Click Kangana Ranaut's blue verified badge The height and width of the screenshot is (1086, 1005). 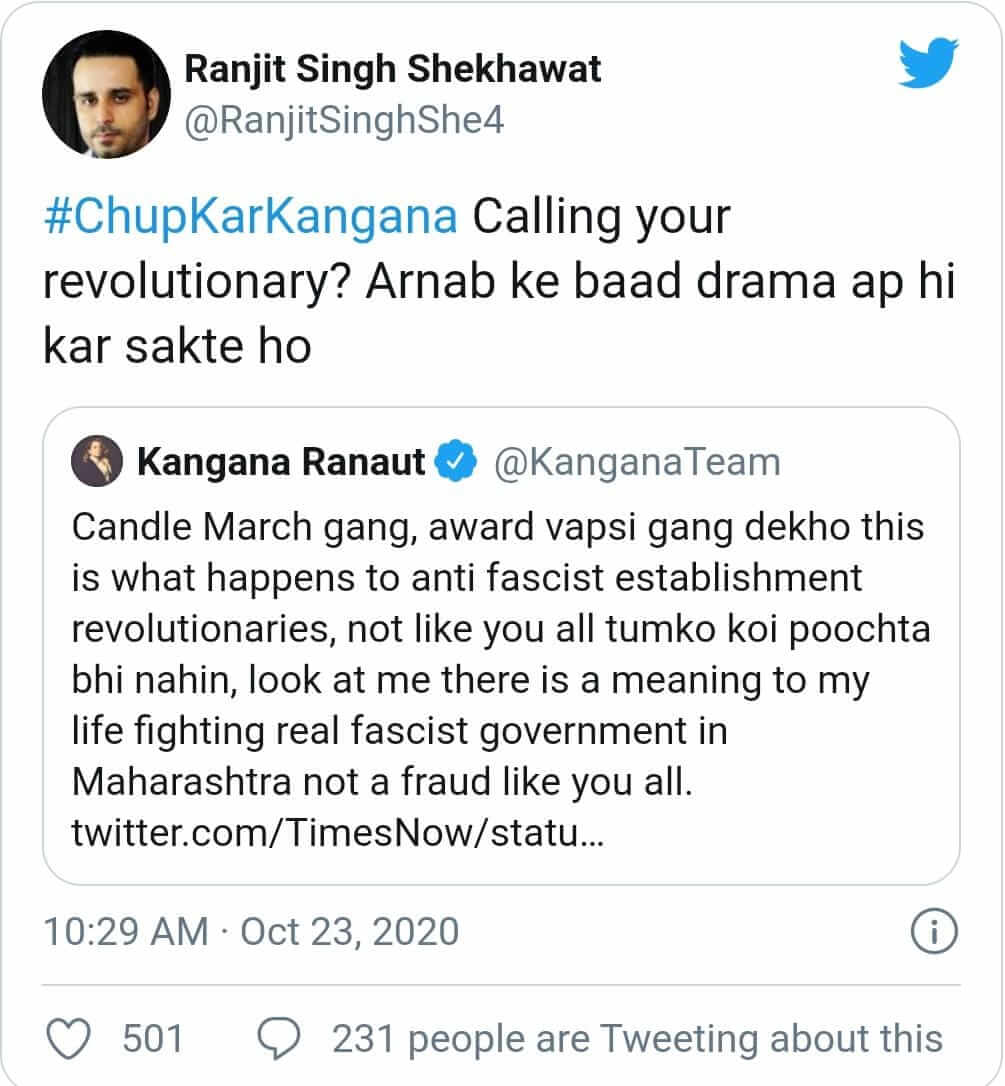(457, 462)
